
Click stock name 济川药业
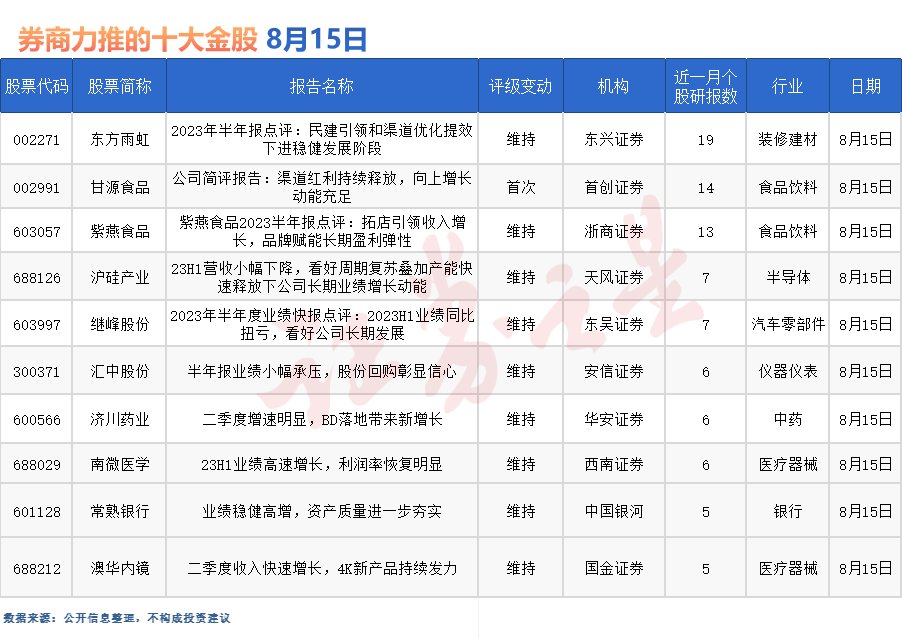click(x=120, y=419)
